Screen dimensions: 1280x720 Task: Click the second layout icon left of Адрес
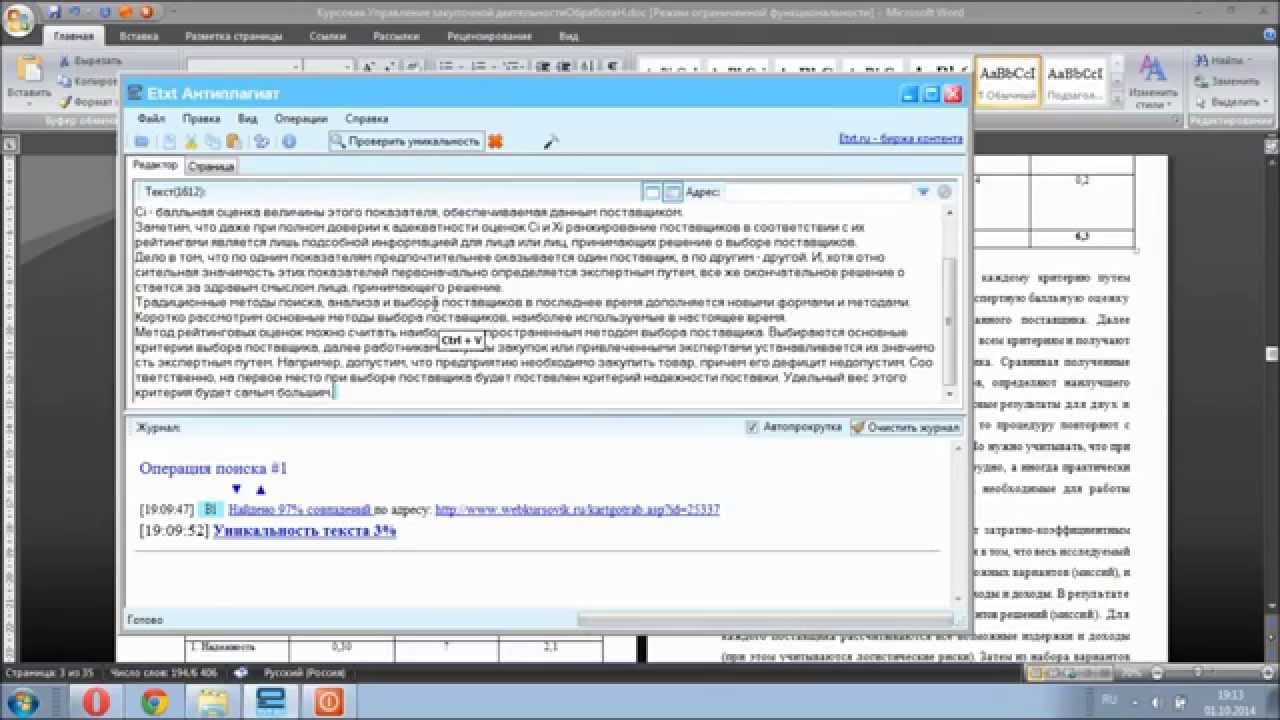672,191
